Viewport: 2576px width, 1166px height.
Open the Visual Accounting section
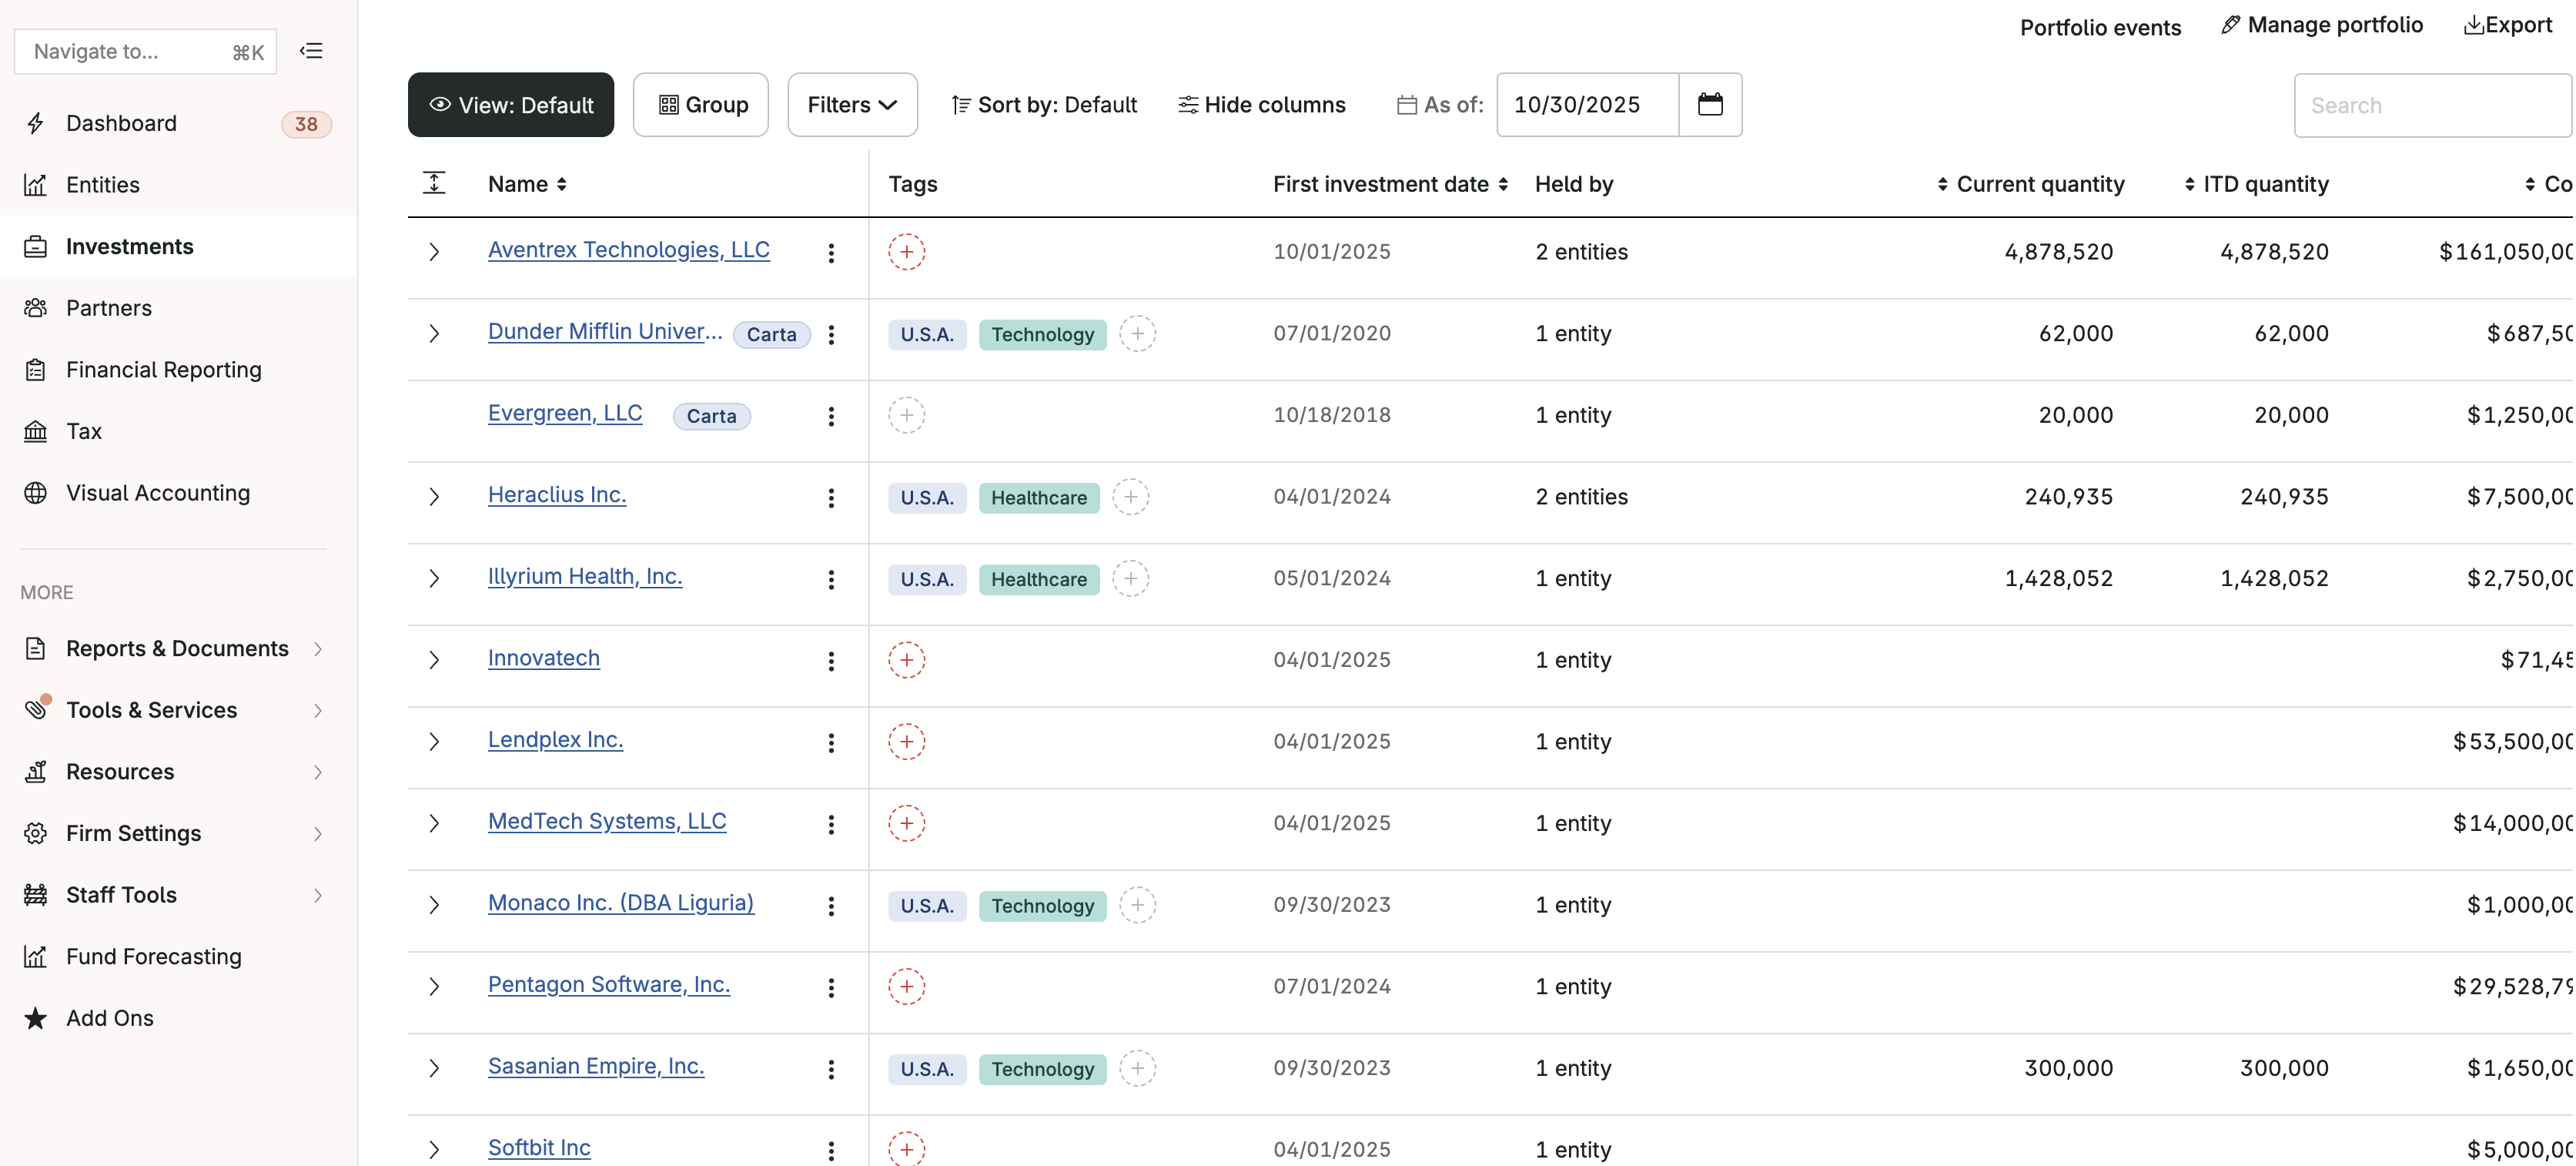point(158,492)
